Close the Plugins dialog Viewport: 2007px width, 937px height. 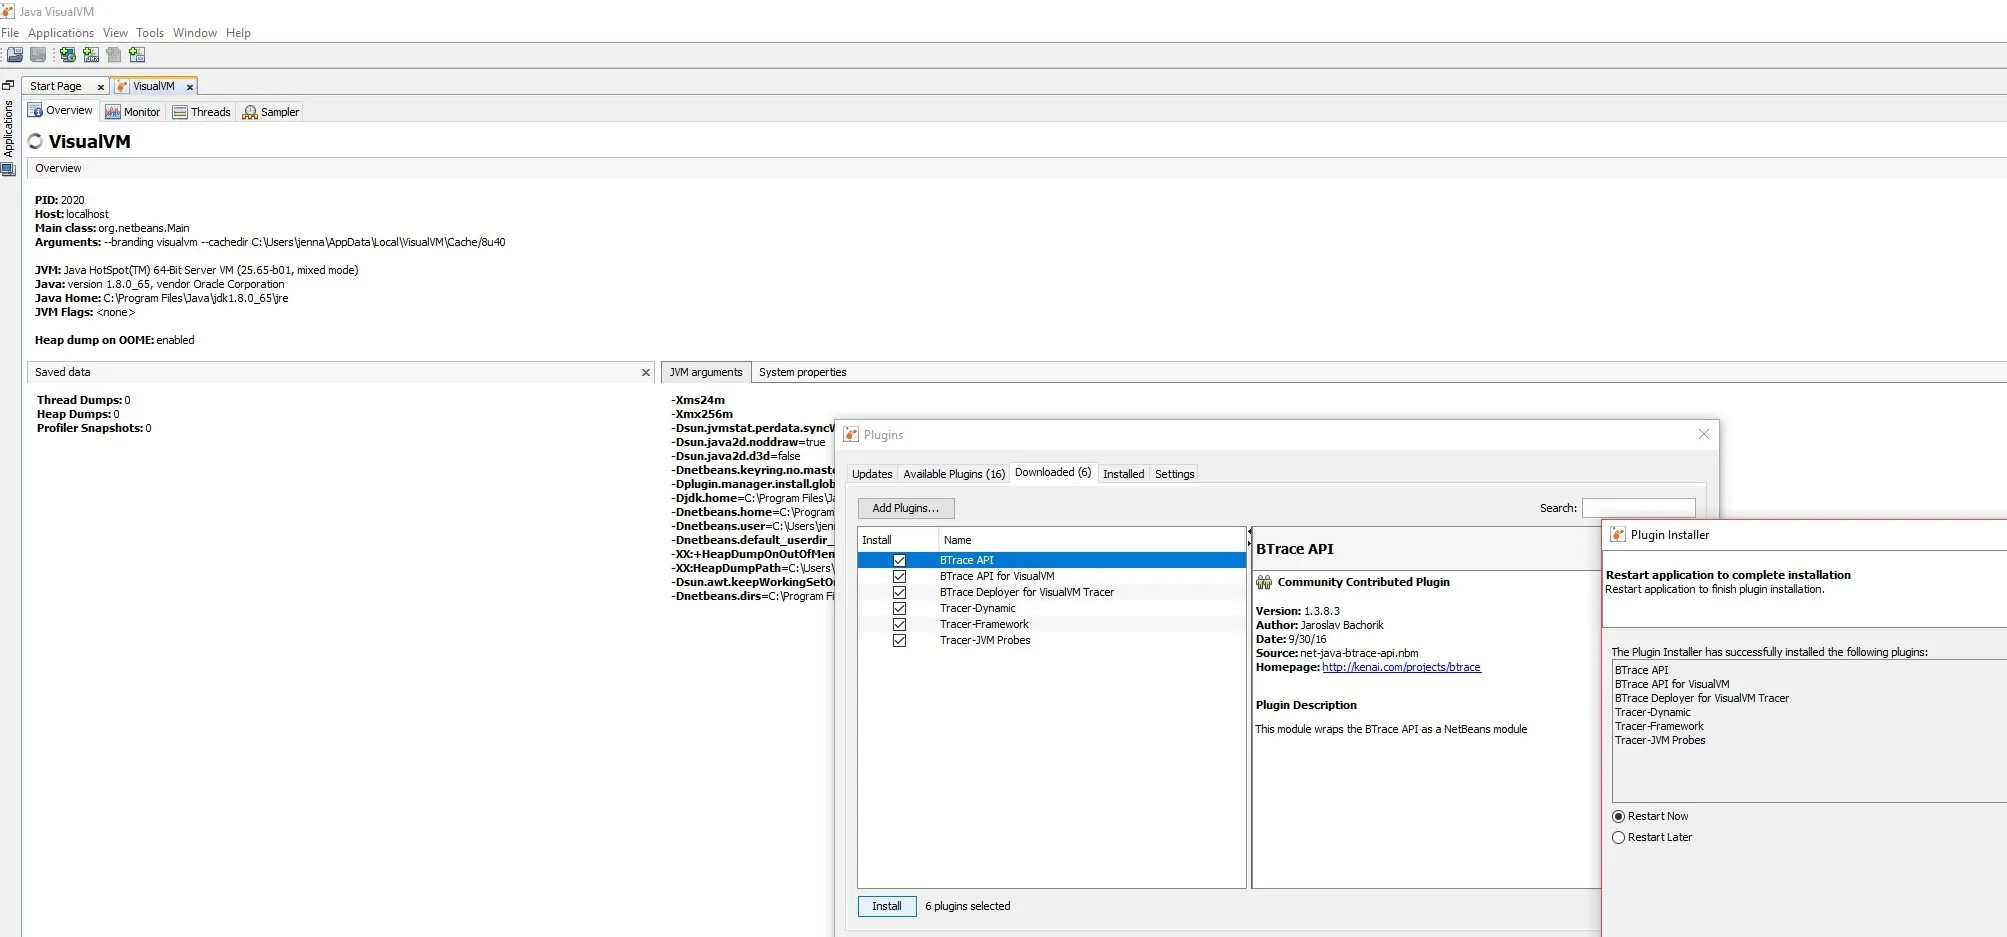point(1704,434)
